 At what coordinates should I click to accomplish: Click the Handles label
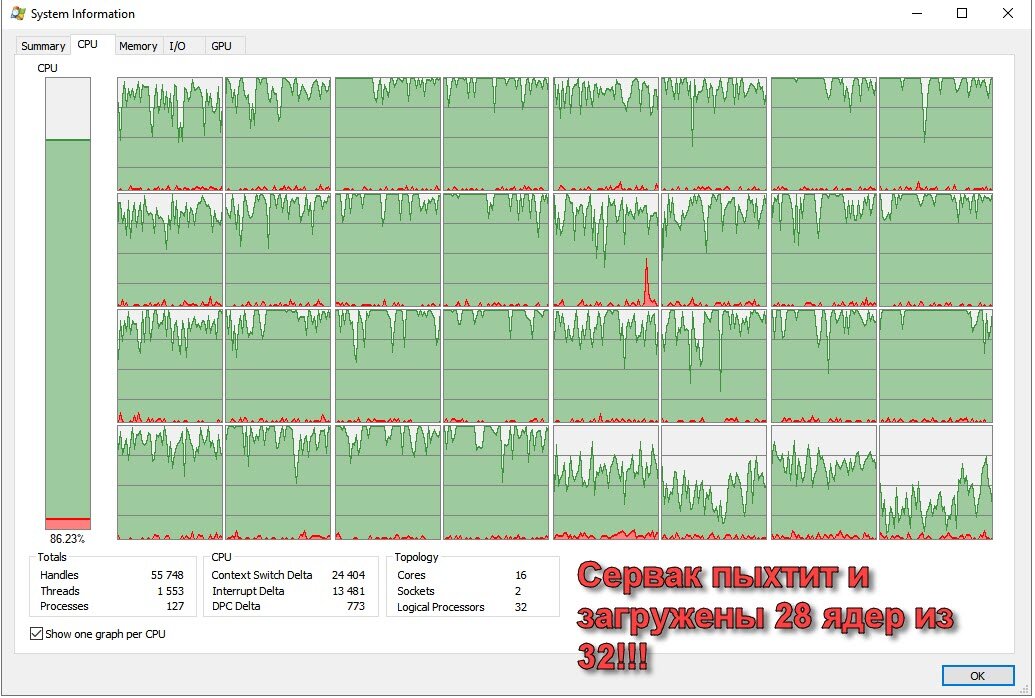(59, 575)
